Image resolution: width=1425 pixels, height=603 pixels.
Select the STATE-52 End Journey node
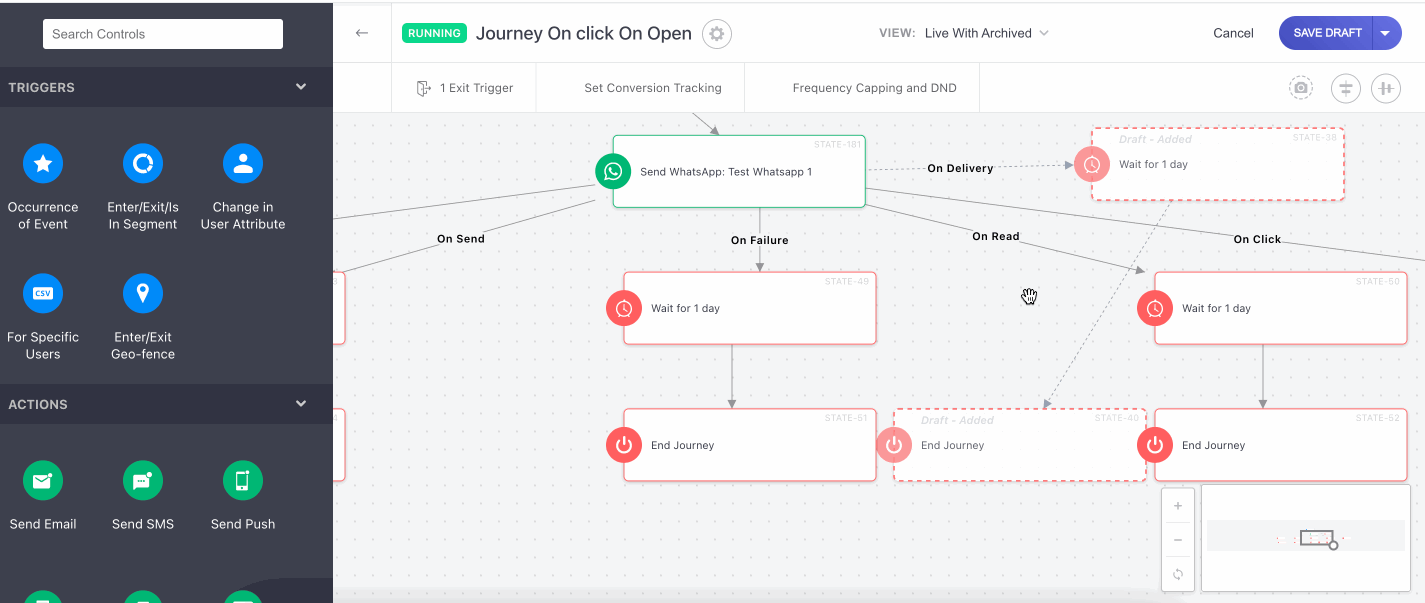click(1281, 445)
